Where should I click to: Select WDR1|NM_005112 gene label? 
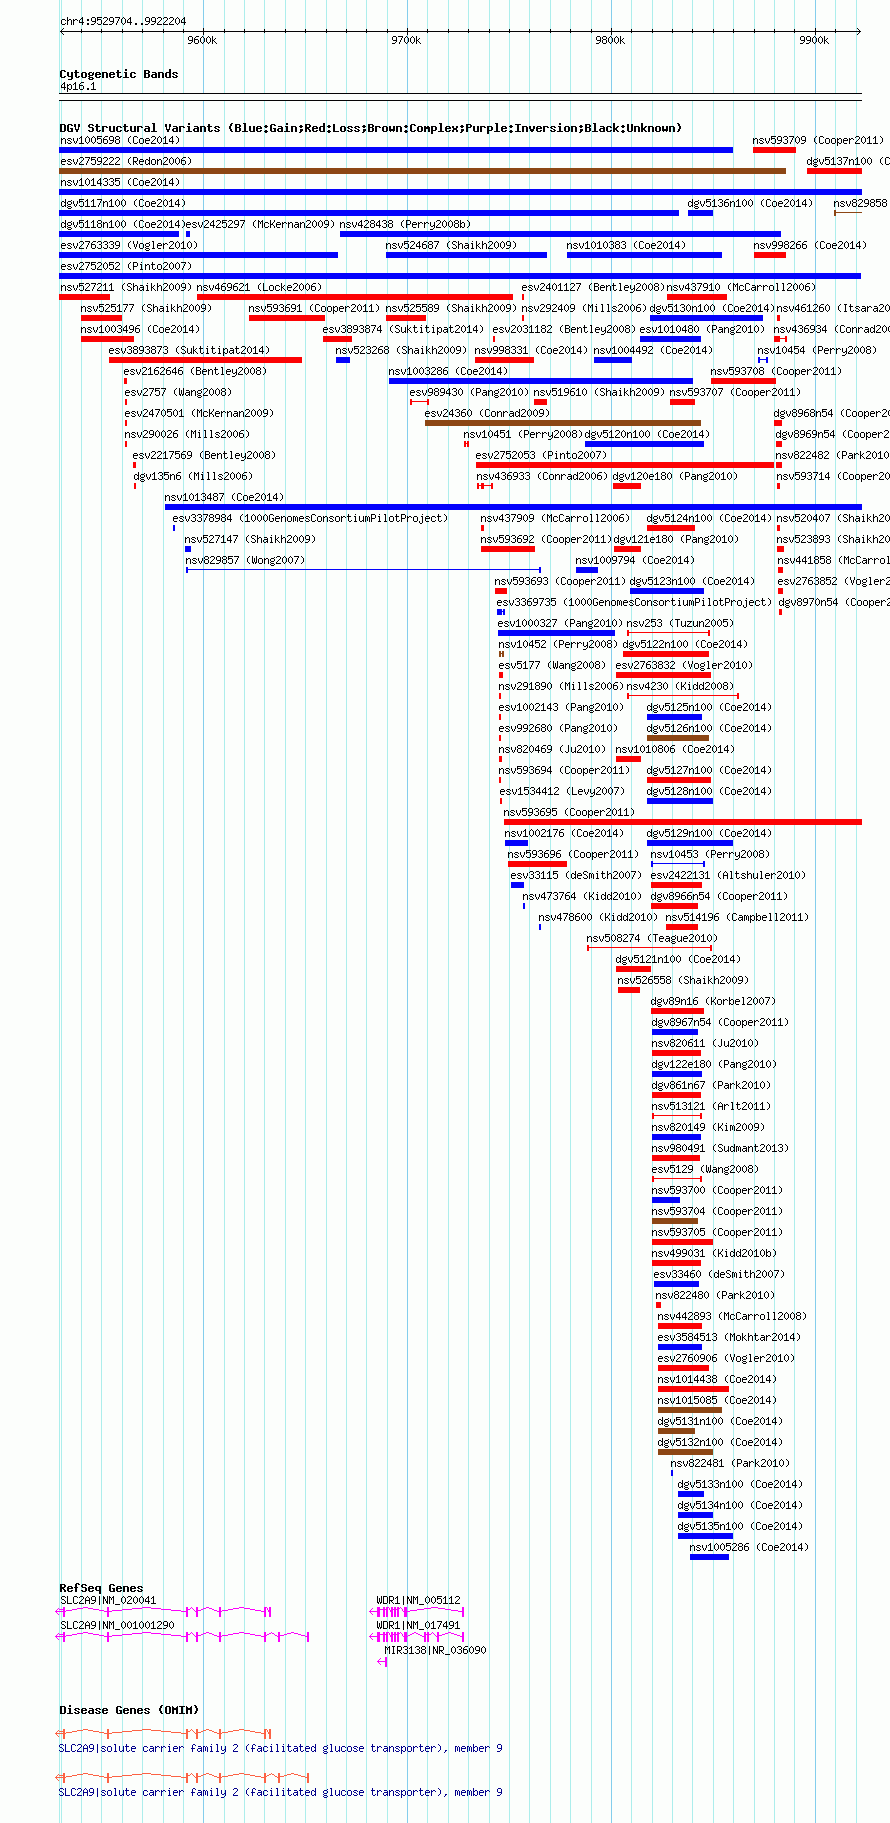pos(418,1600)
